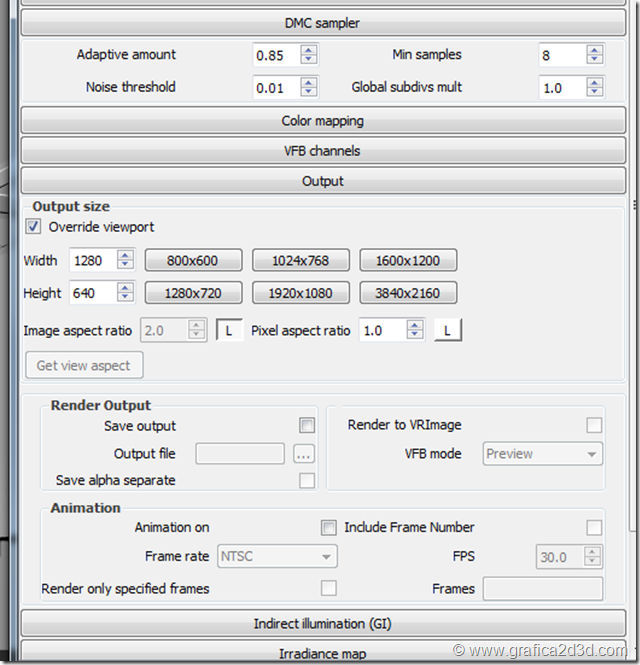Image resolution: width=640 pixels, height=665 pixels.
Task: Choose the 1280x720 resolution preset
Action: click(193, 293)
